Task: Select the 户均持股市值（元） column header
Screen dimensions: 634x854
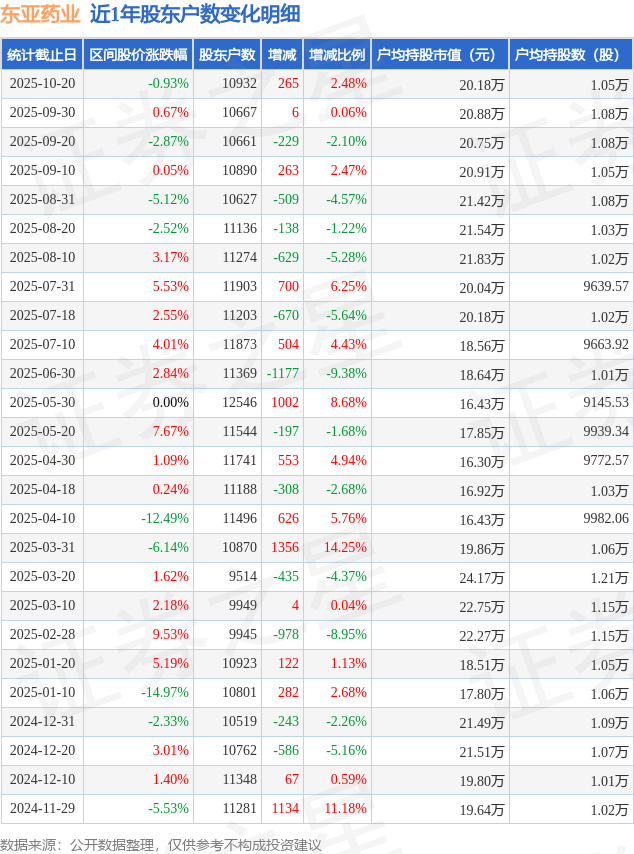Action: [x=440, y=55]
